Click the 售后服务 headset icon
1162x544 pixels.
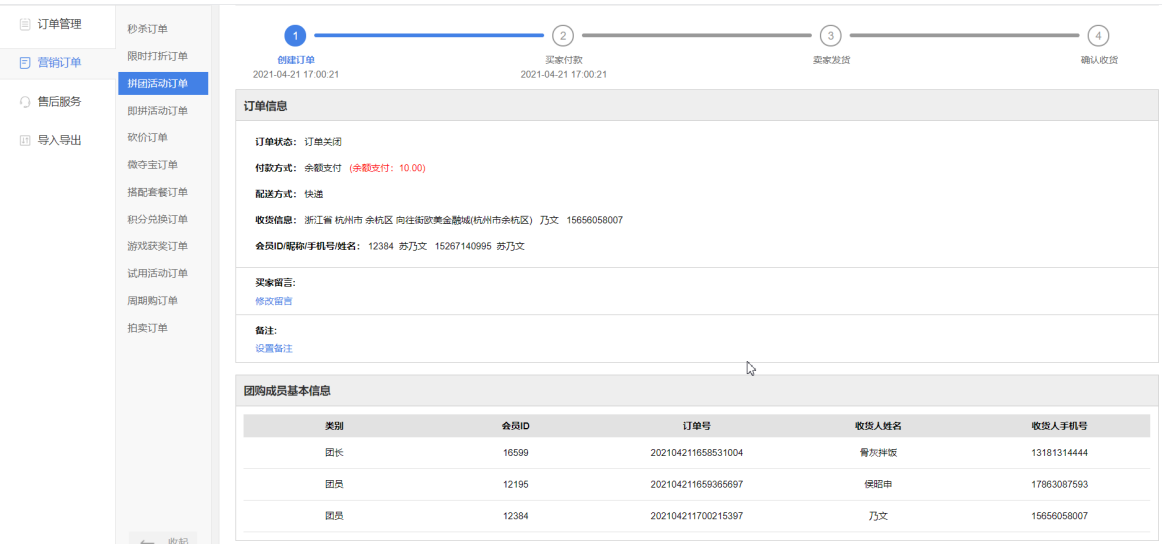[x=25, y=102]
